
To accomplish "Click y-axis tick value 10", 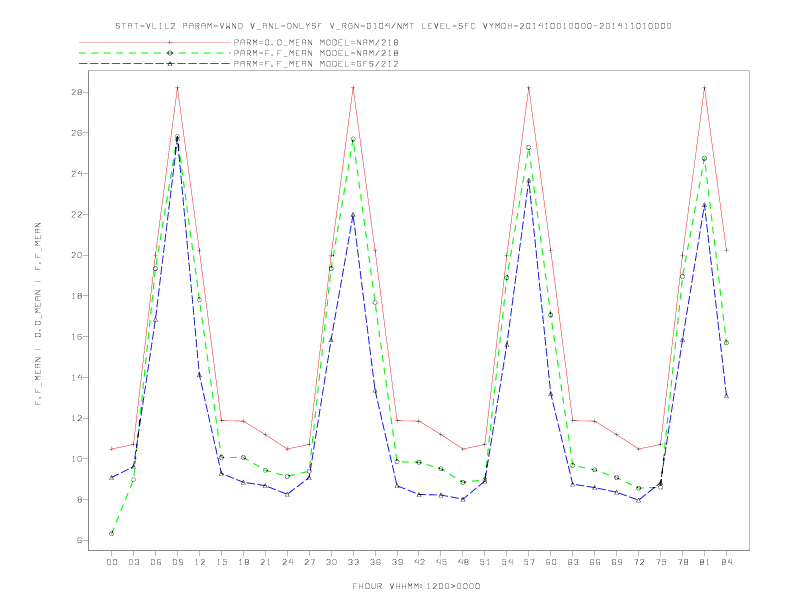I will (77, 459).
